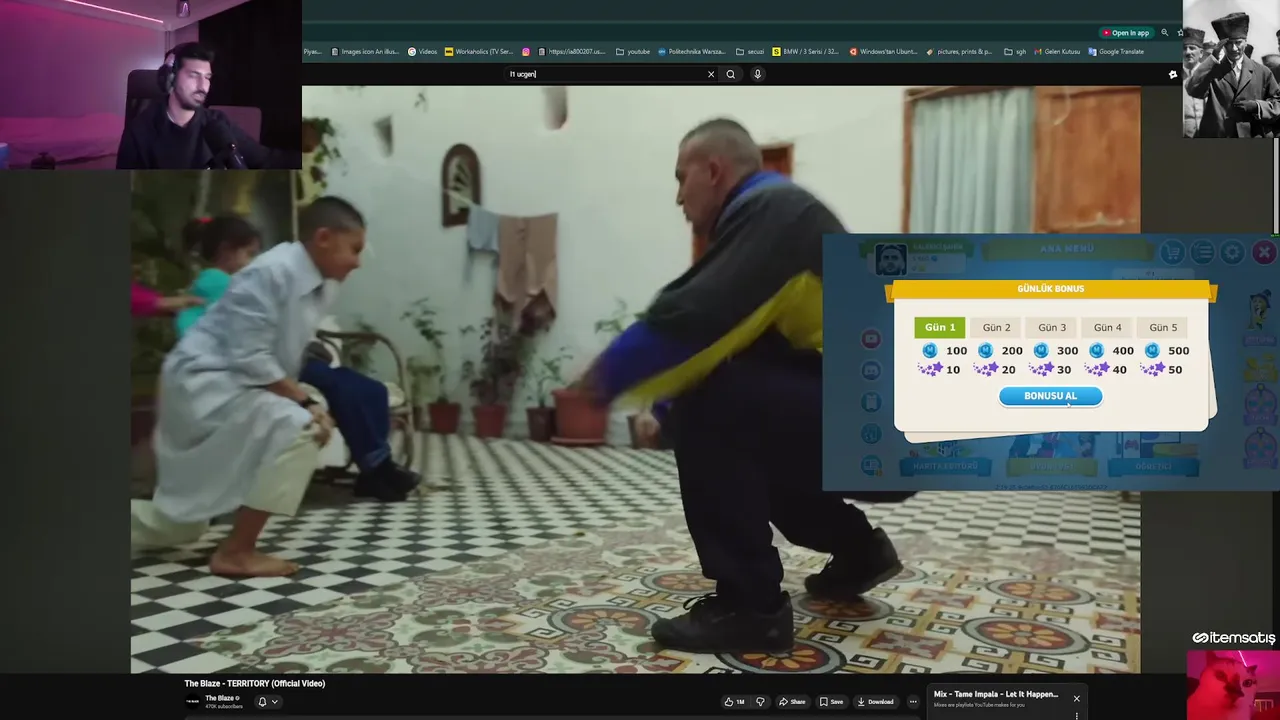Dismiss the Mix Tame Impala card

coord(1077,698)
